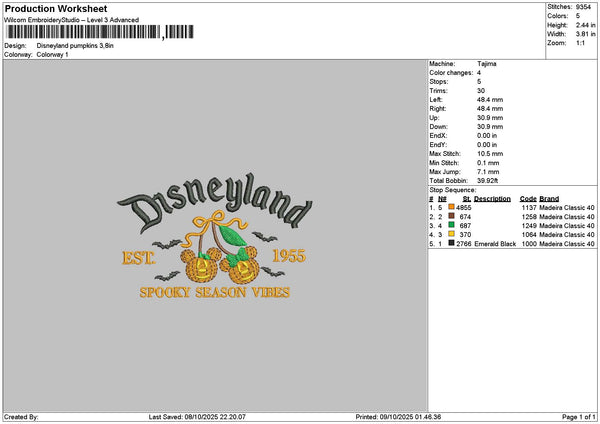Click thread code 1000
The height and width of the screenshot is (424, 600).
[x=529, y=244]
